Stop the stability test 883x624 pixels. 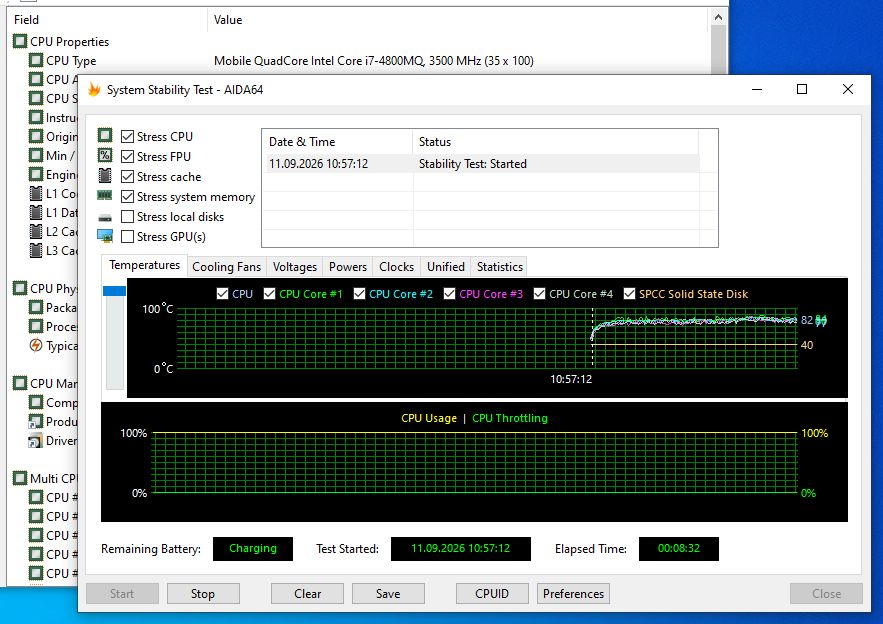coord(203,594)
